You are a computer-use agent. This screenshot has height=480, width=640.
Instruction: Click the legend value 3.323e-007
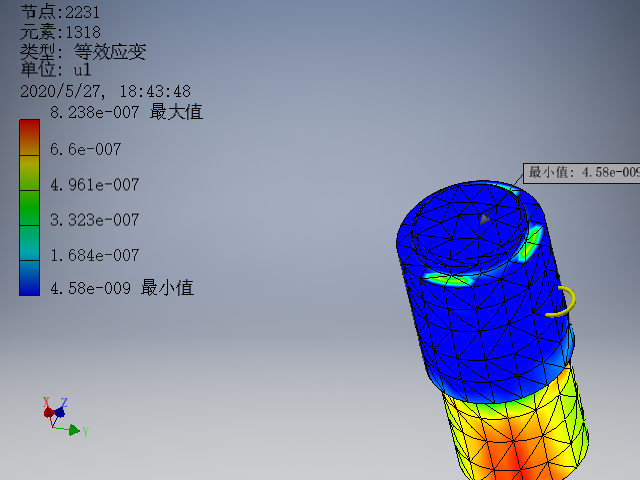coord(95,220)
